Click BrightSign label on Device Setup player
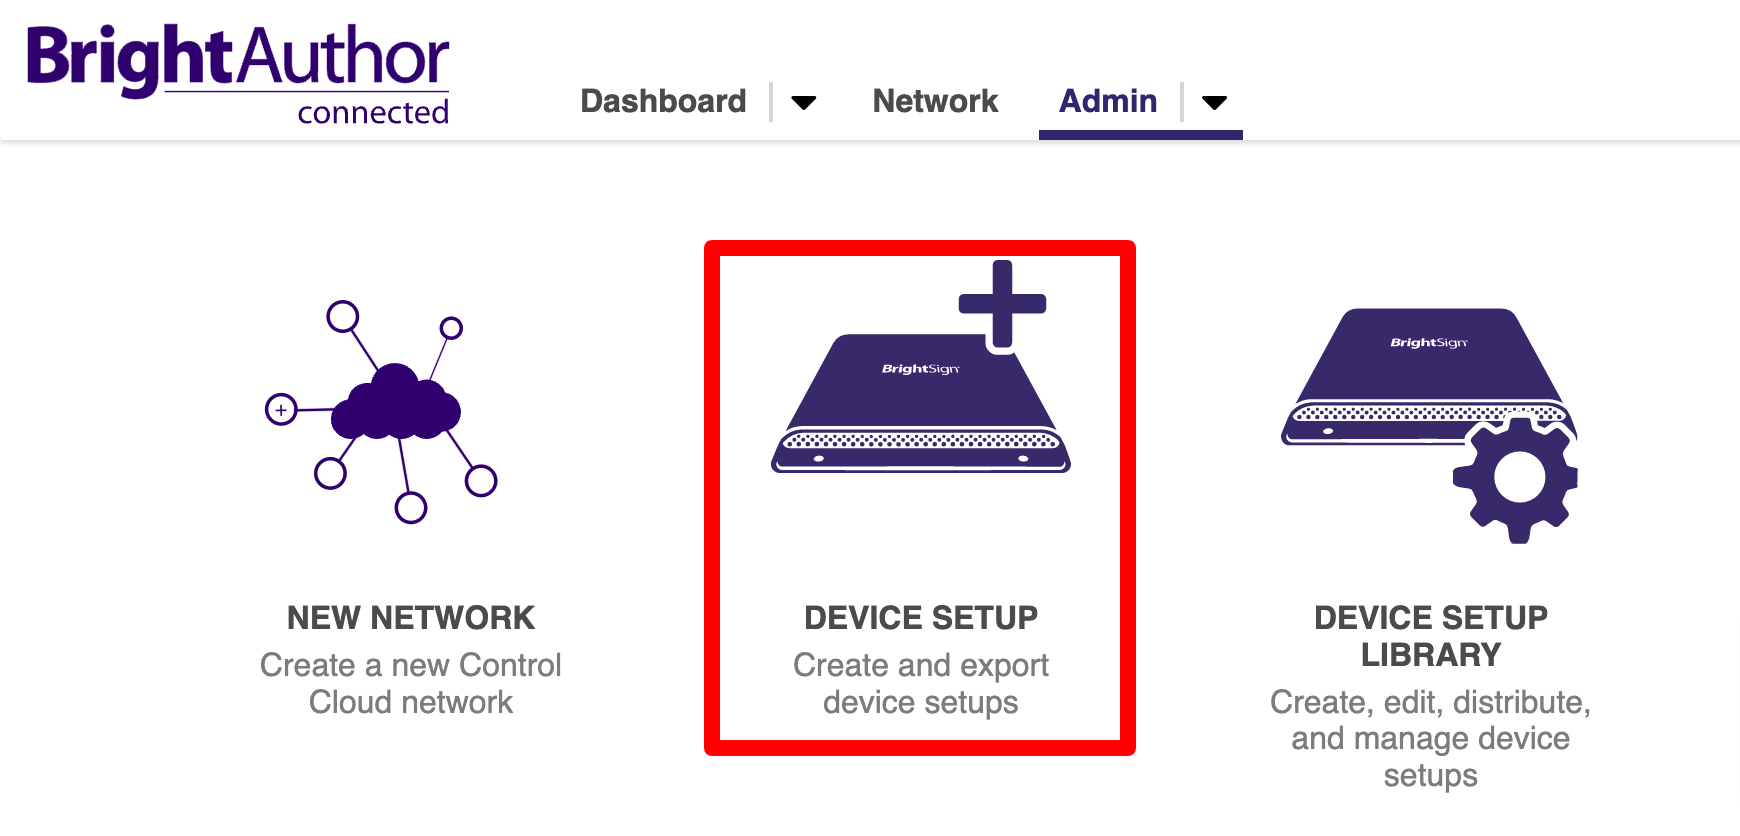Image resolution: width=1740 pixels, height=836 pixels. pyautogui.click(x=920, y=369)
